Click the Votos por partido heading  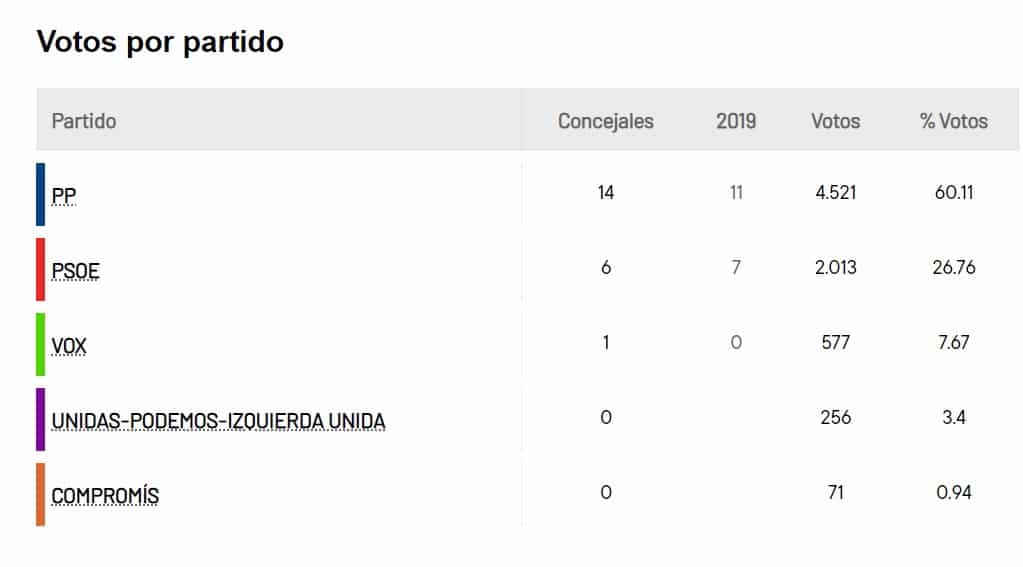(160, 42)
